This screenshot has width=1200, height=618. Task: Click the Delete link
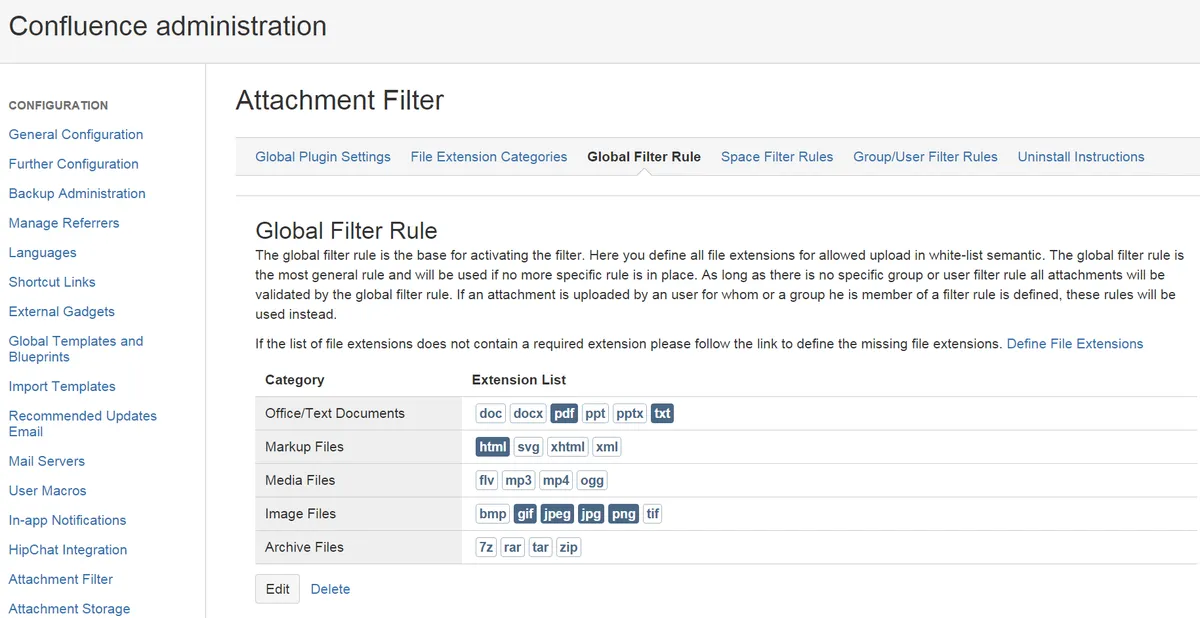click(x=330, y=589)
